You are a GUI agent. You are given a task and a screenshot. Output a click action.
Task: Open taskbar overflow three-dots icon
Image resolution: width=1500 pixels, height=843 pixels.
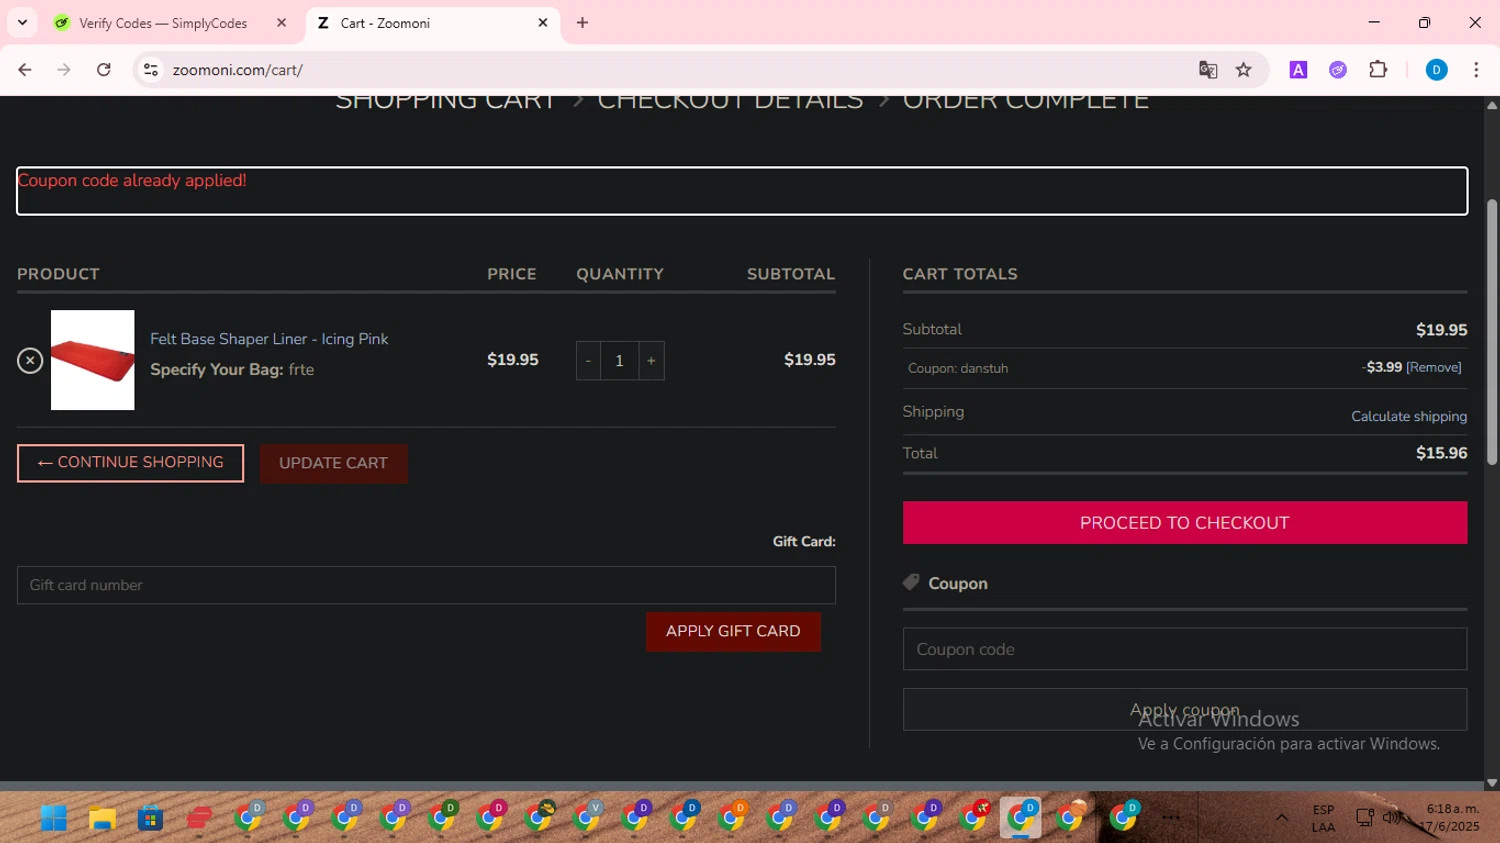[1171, 818]
